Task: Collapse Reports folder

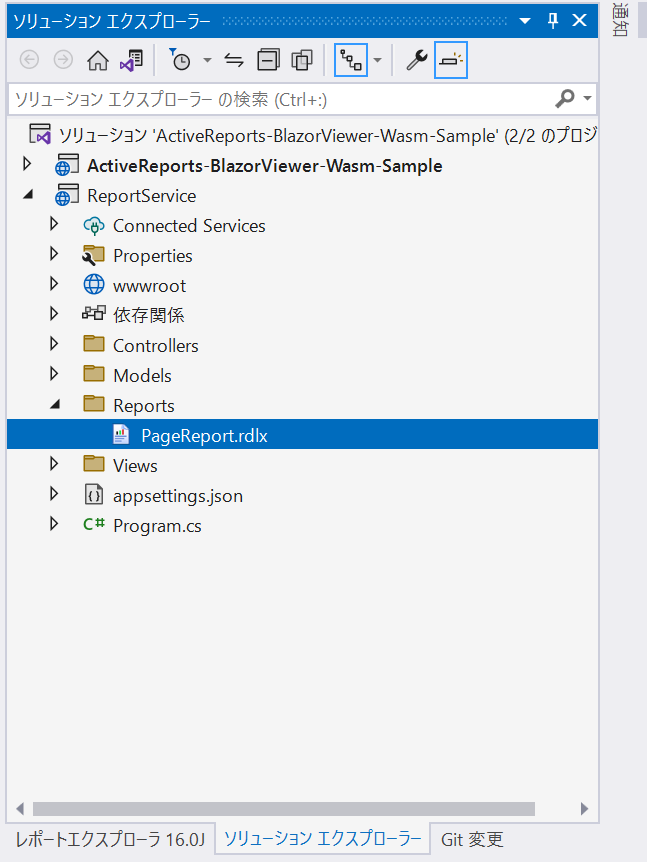Action: tap(55, 404)
